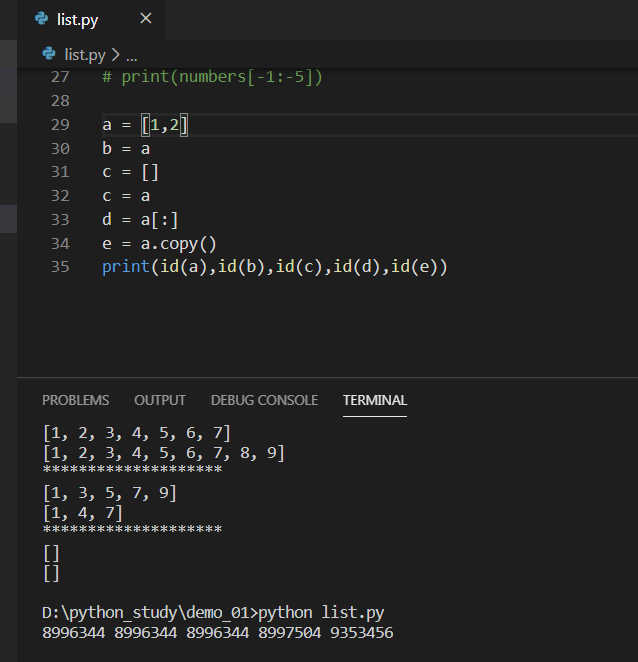638x662 pixels.
Task: Click line number 29 in the gutter
Action: click(60, 125)
